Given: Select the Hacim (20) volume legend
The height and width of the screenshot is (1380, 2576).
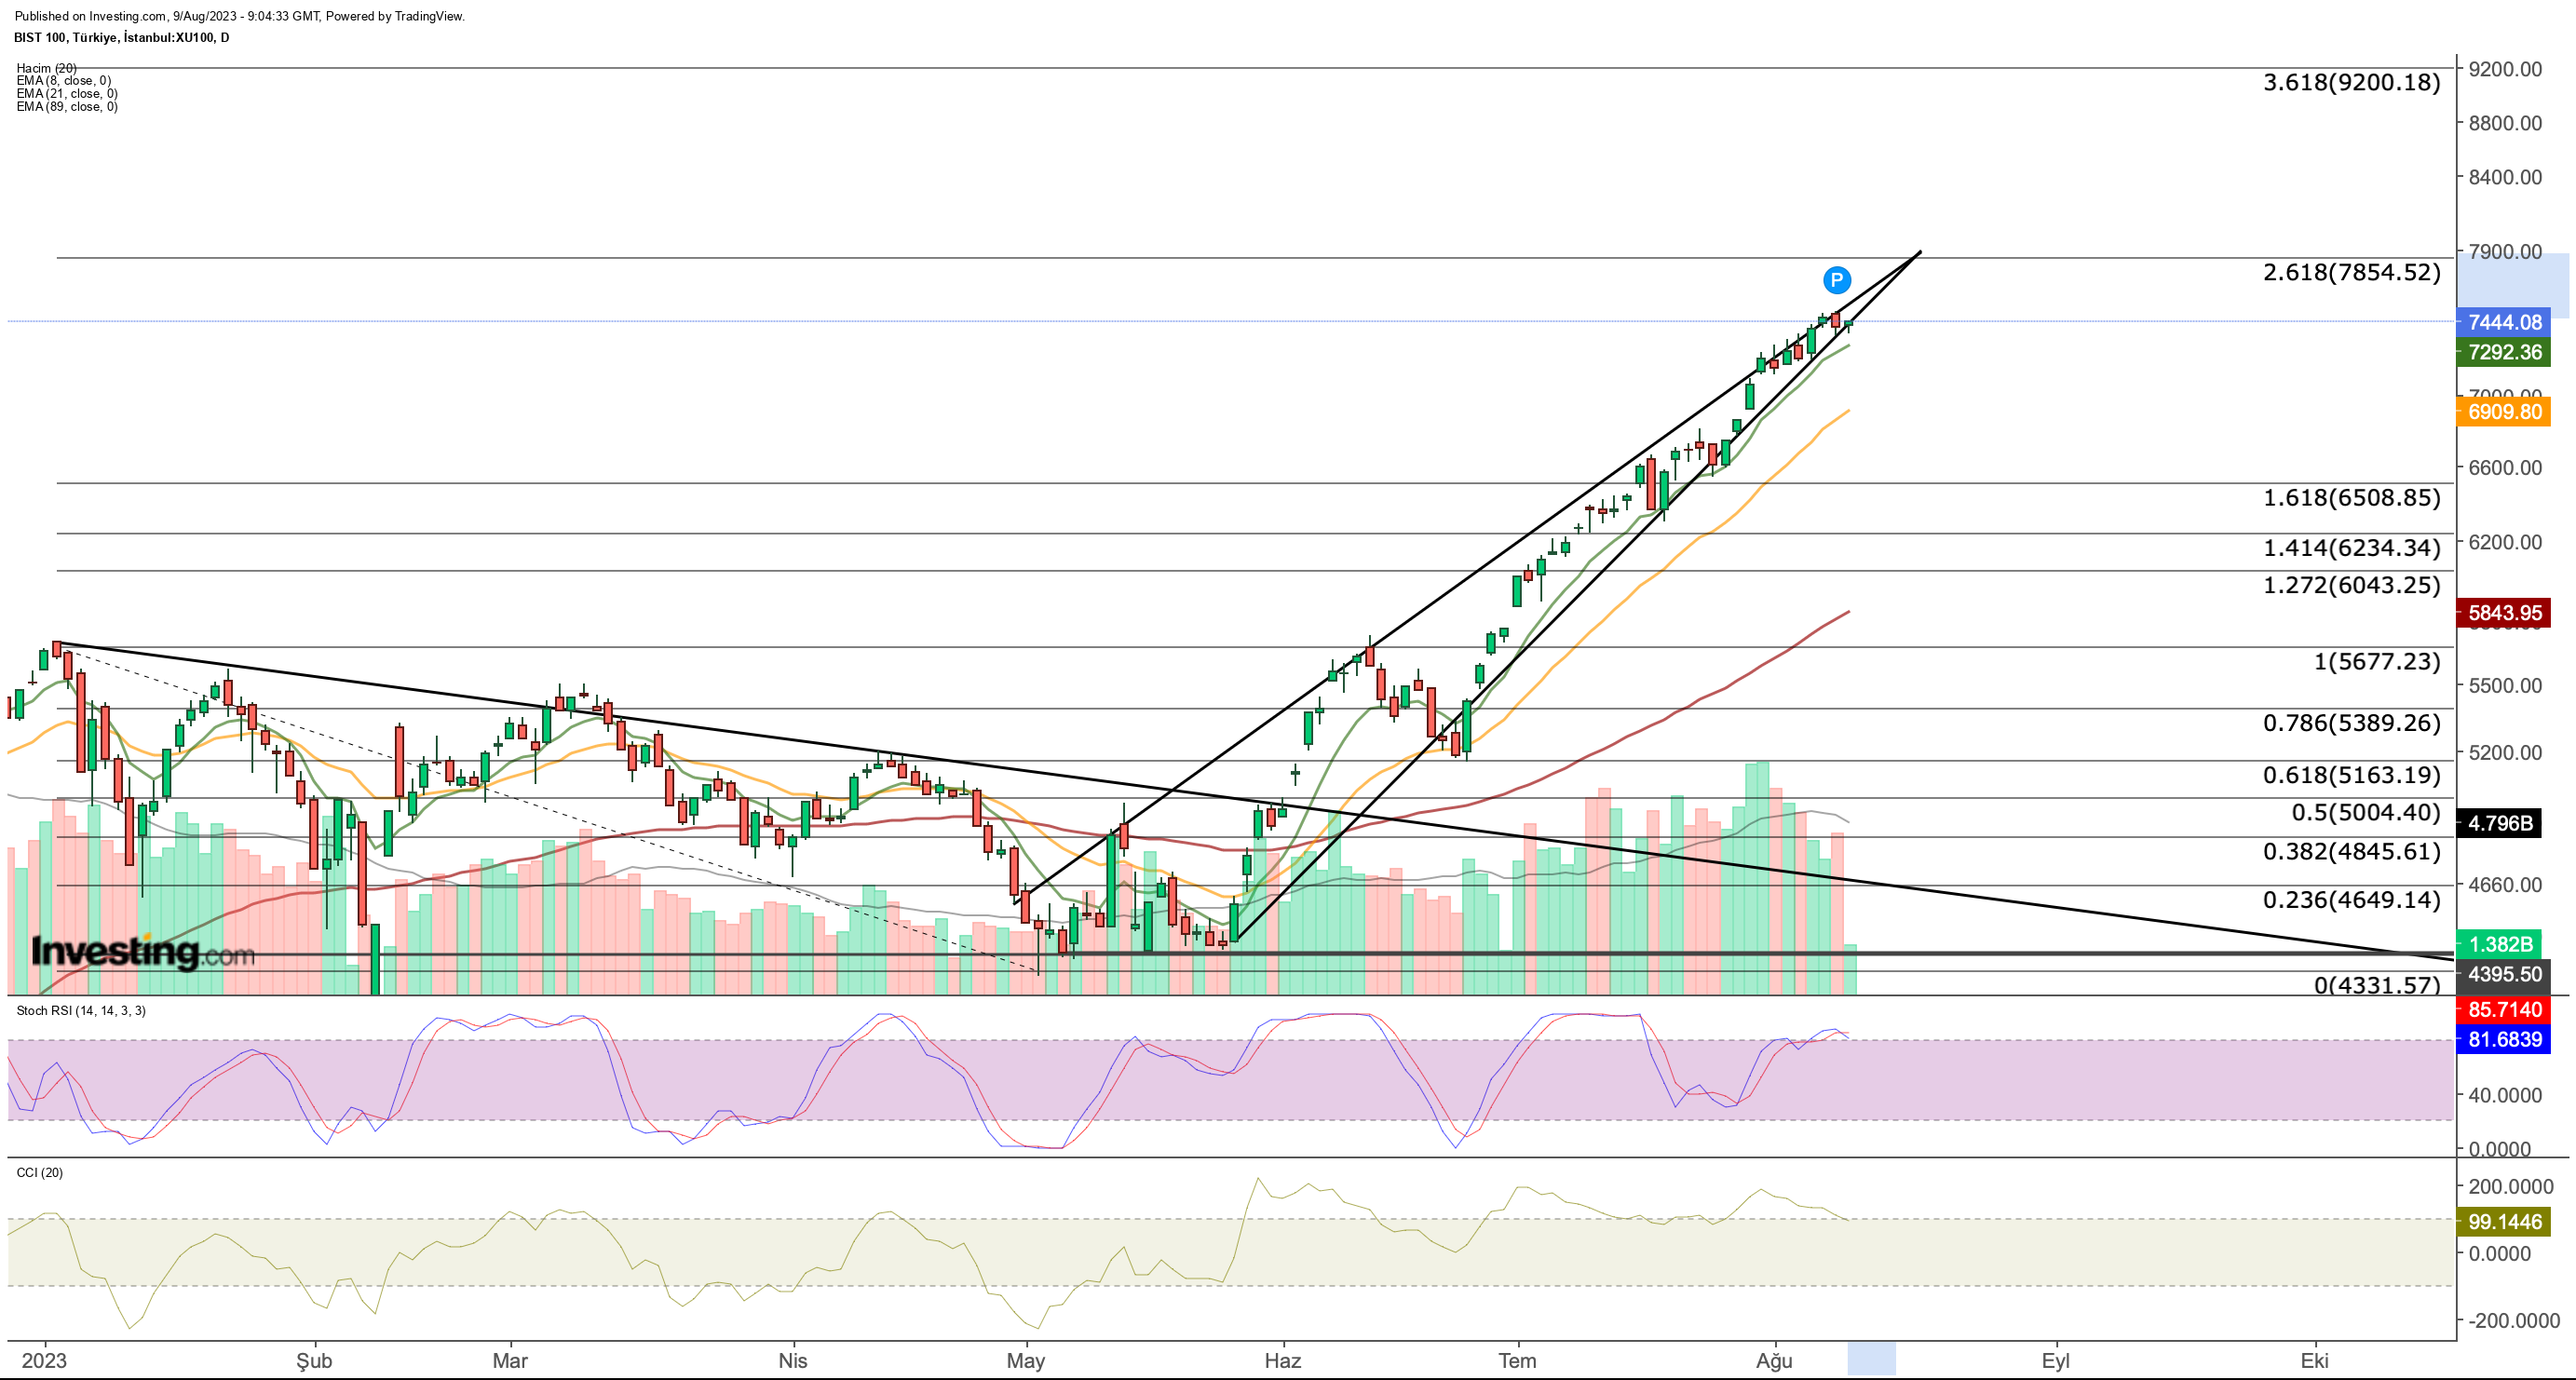Looking at the screenshot, I should [x=46, y=68].
